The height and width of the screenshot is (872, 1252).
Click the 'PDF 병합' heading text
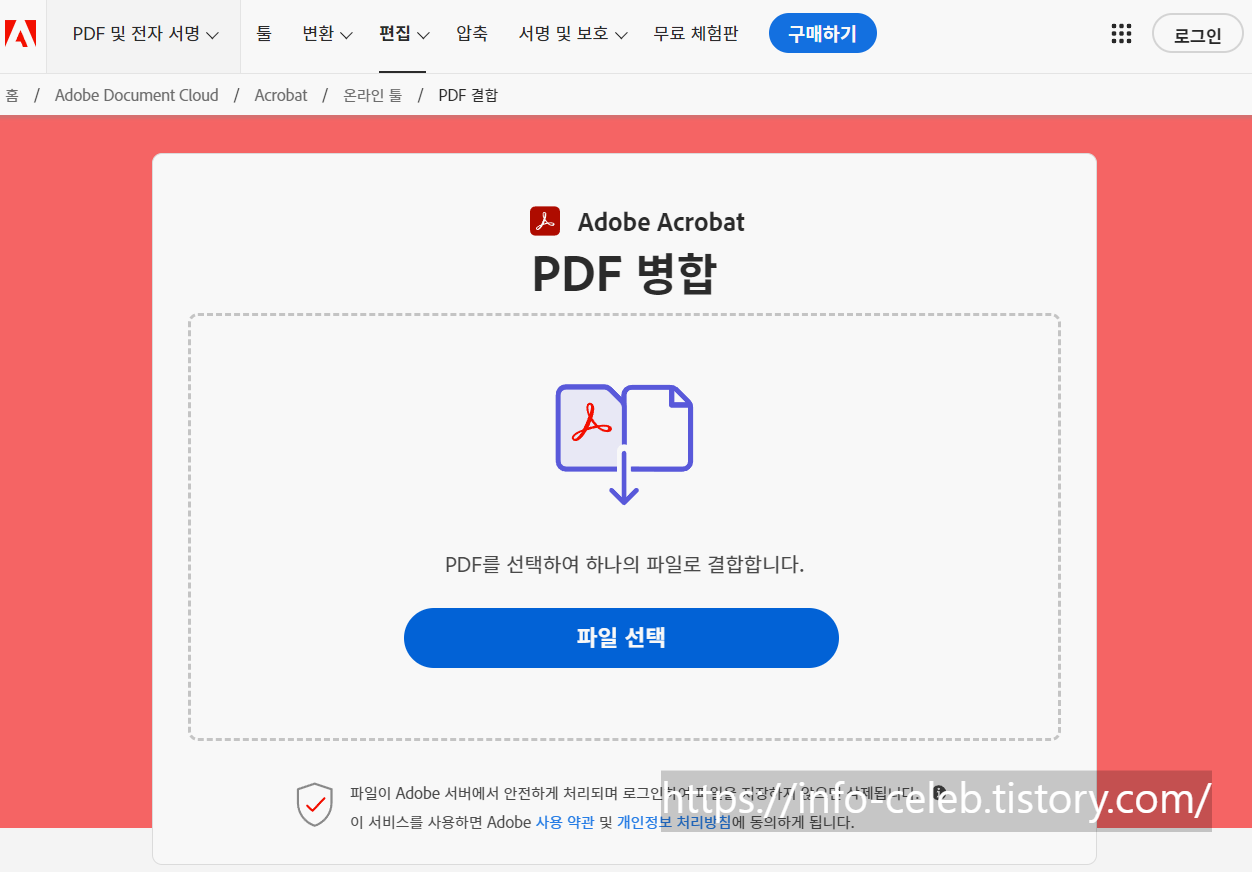point(624,274)
